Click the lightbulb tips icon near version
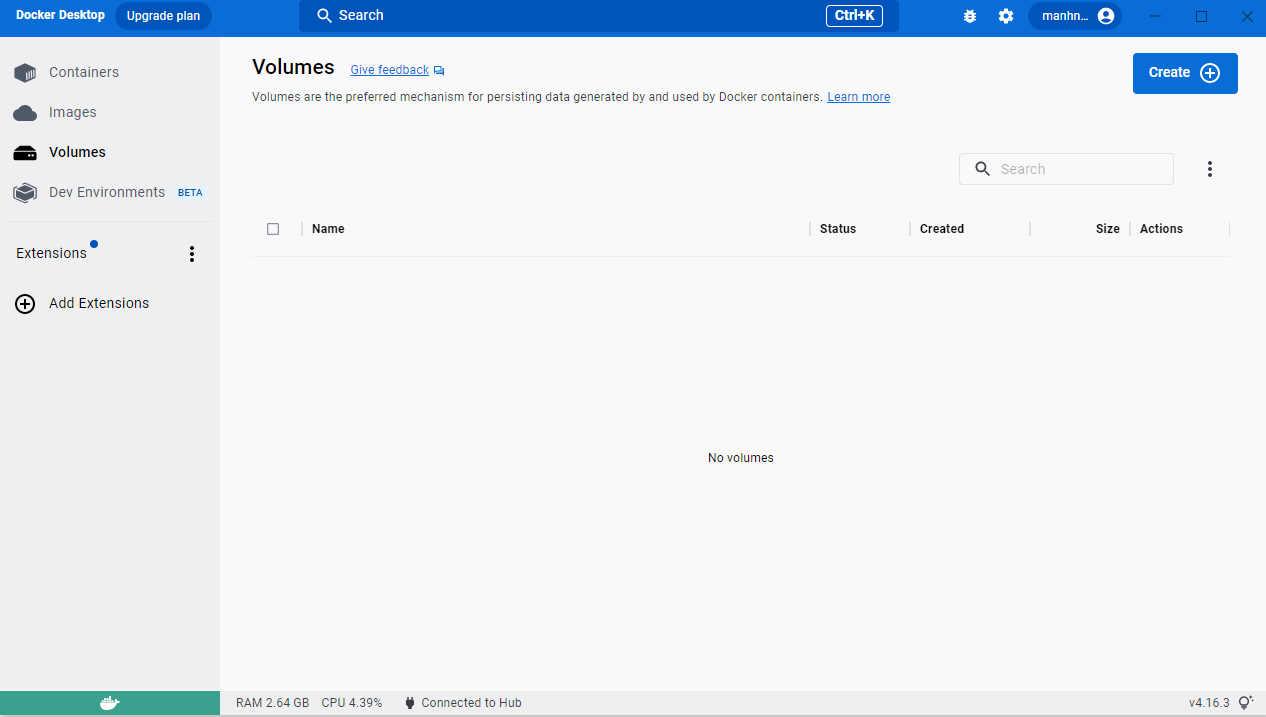Screen dimensions: 1266x717 point(1246,702)
